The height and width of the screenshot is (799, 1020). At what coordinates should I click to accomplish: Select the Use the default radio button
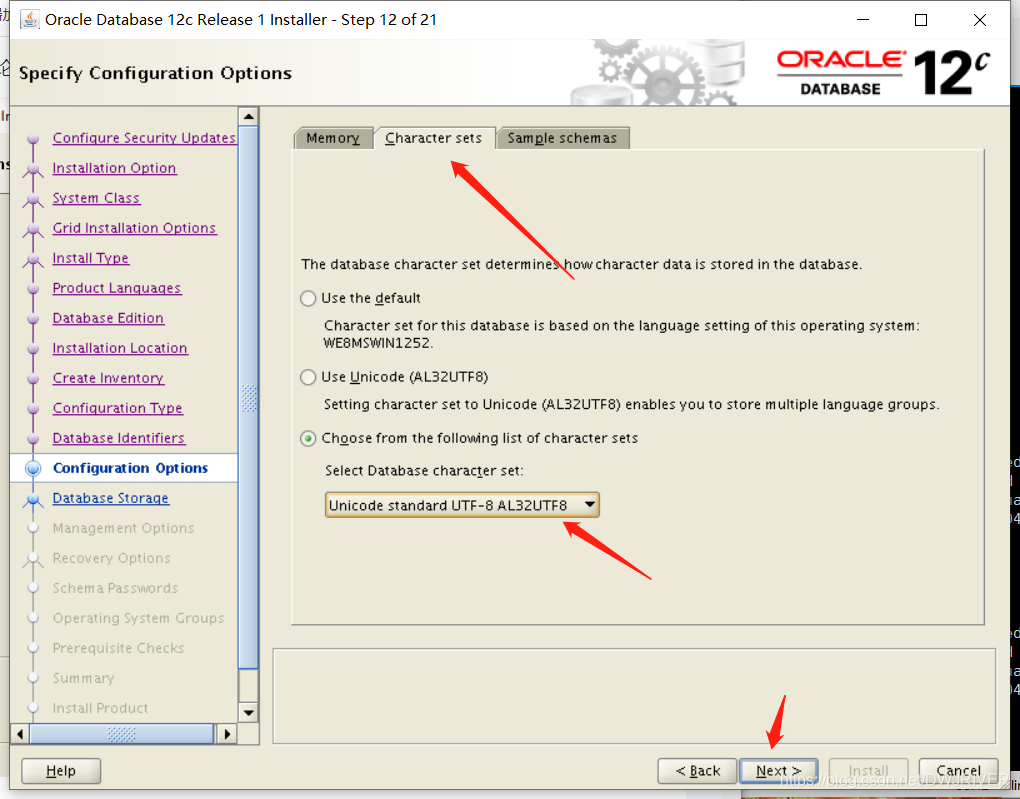(308, 299)
